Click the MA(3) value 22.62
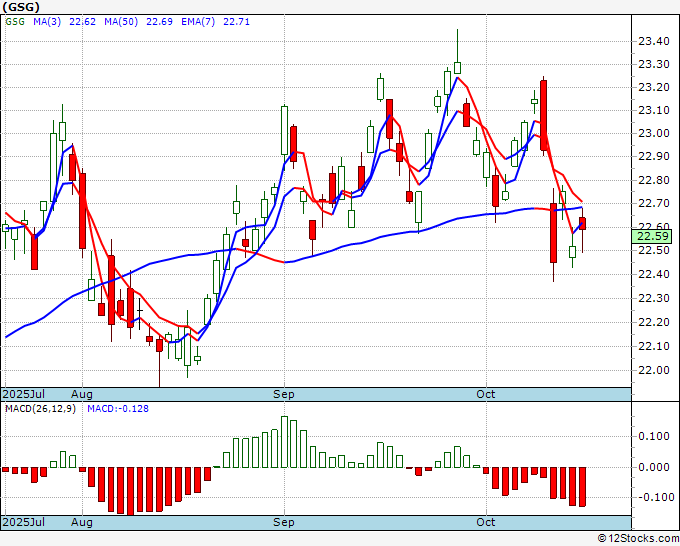Screen dimensions: 680x546 (x=82, y=22)
